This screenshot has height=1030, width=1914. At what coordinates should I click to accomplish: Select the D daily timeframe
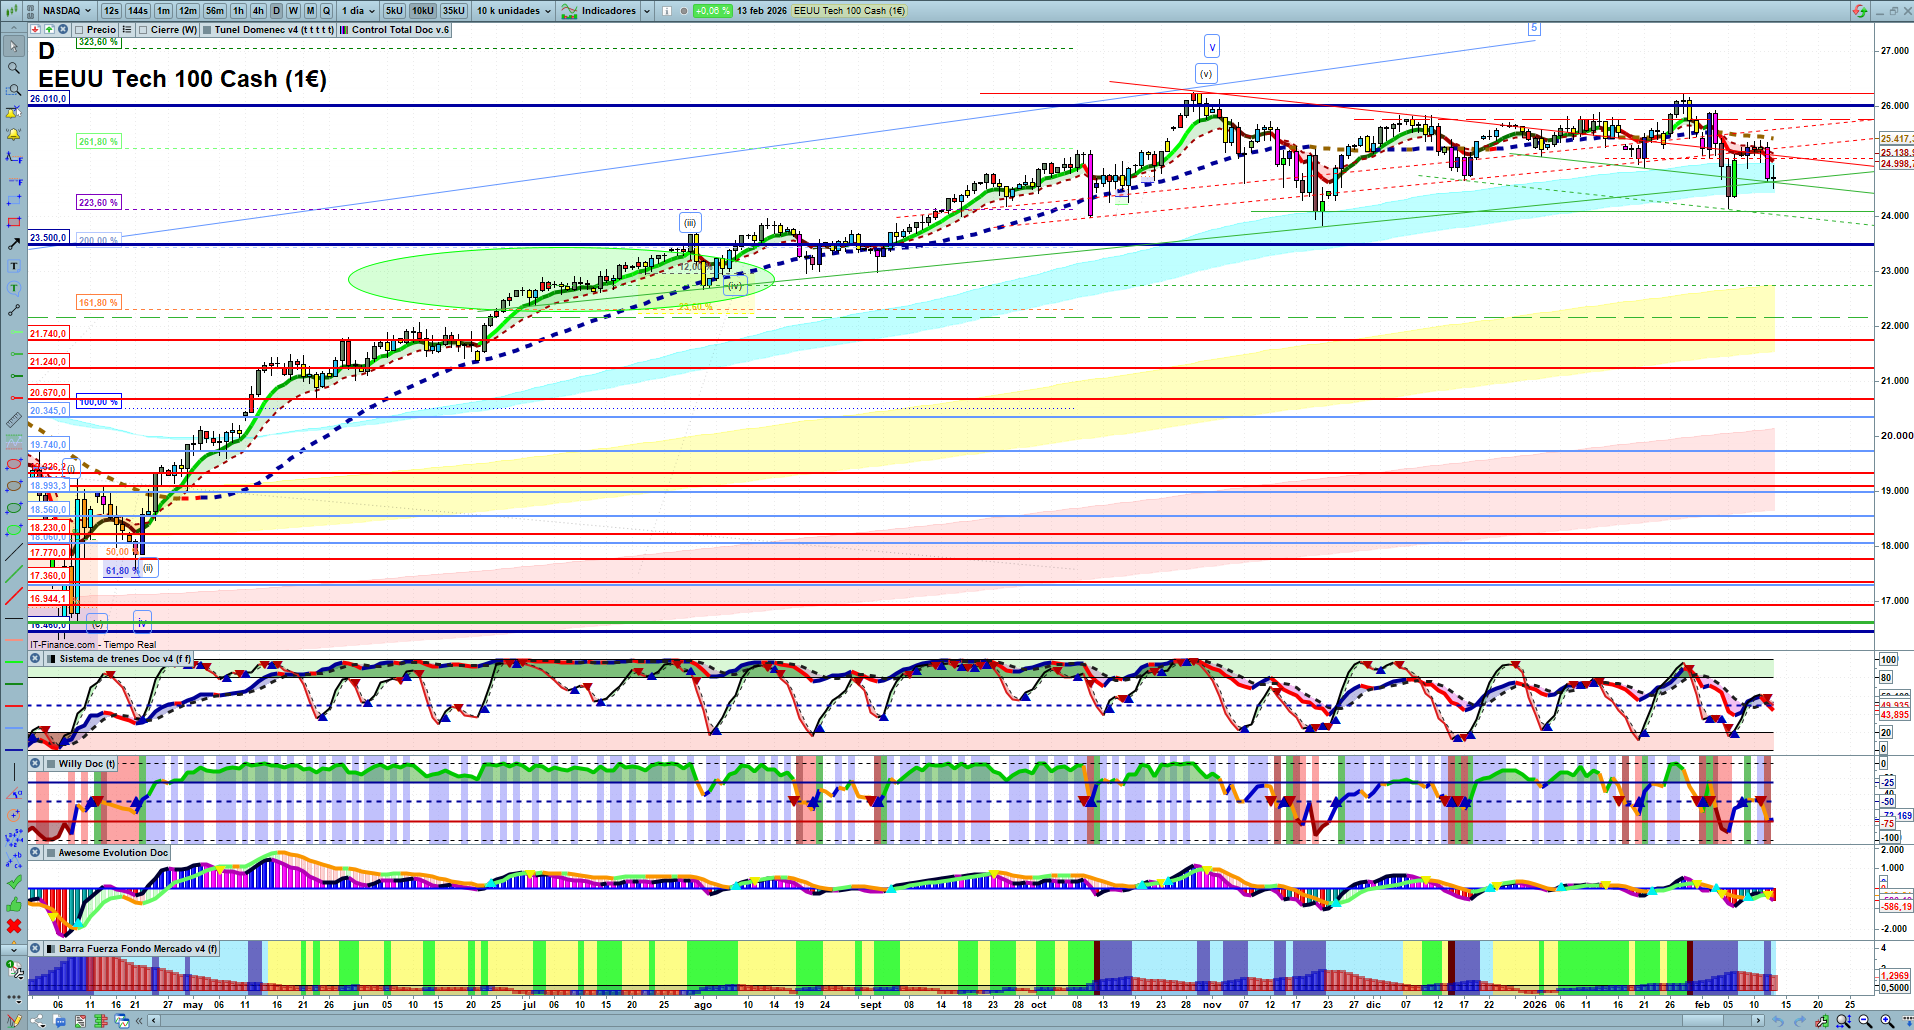click(276, 11)
